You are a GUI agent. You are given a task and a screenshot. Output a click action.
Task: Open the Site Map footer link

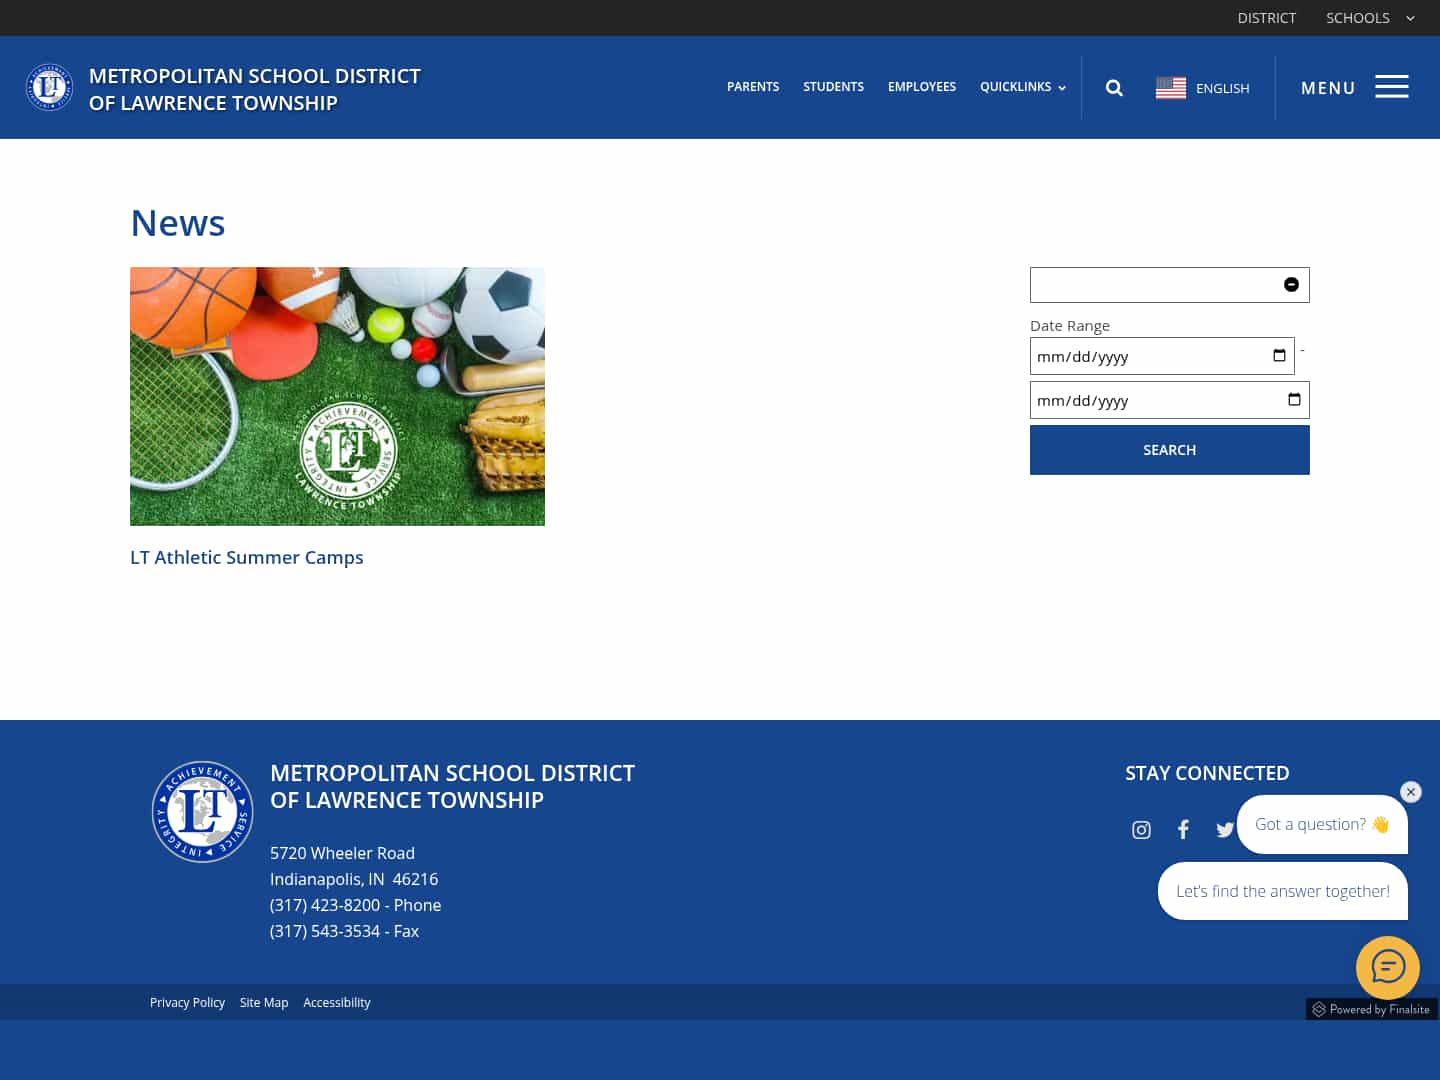264,1002
